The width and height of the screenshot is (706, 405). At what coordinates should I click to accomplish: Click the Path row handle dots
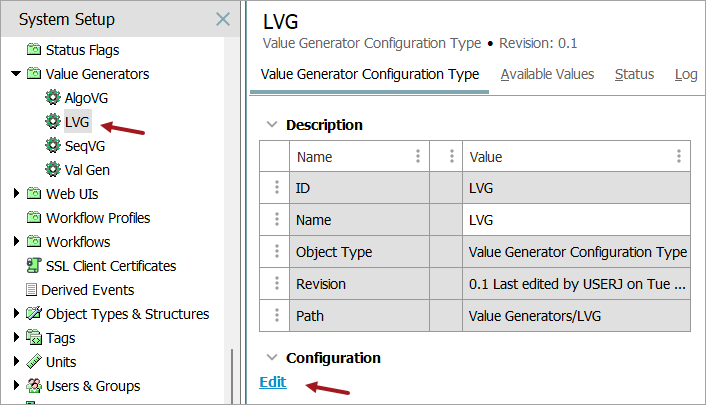pyautogui.click(x=276, y=315)
